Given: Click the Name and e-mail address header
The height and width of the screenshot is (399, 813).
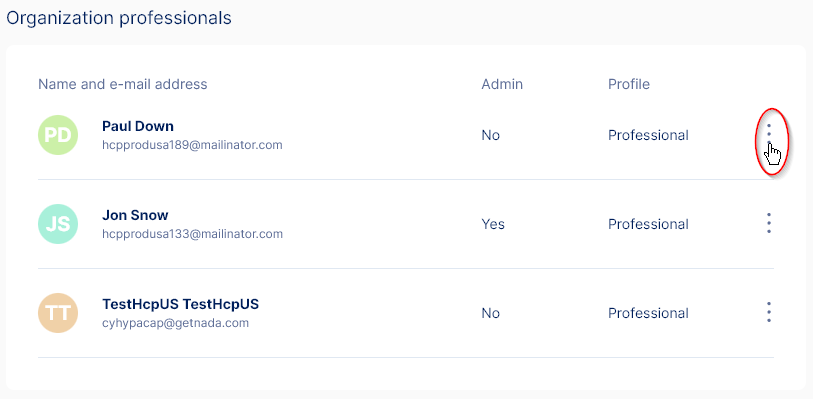Looking at the screenshot, I should pos(122,84).
